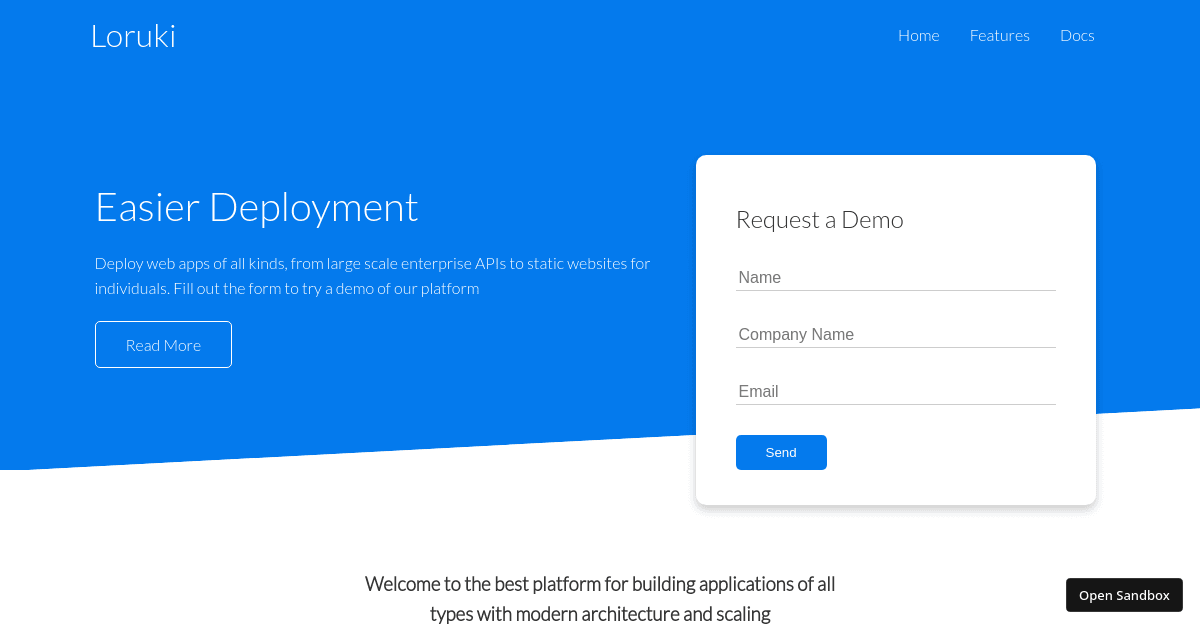Click the Read More button
1200x630 pixels.
coord(163,344)
